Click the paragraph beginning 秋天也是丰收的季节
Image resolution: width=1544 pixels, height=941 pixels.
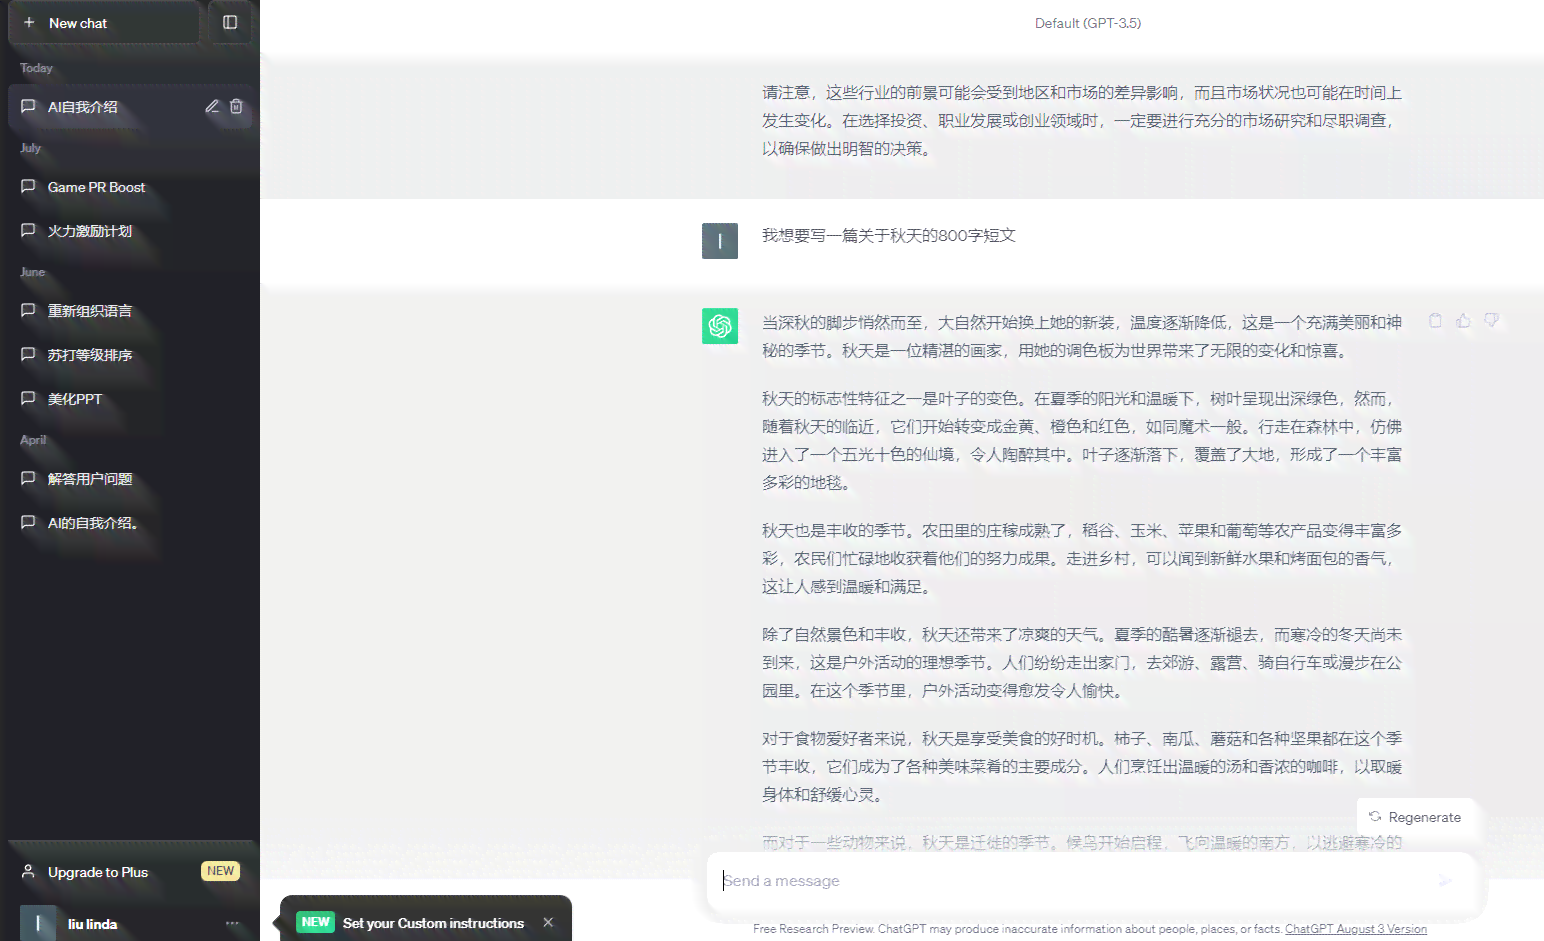coord(1082,559)
